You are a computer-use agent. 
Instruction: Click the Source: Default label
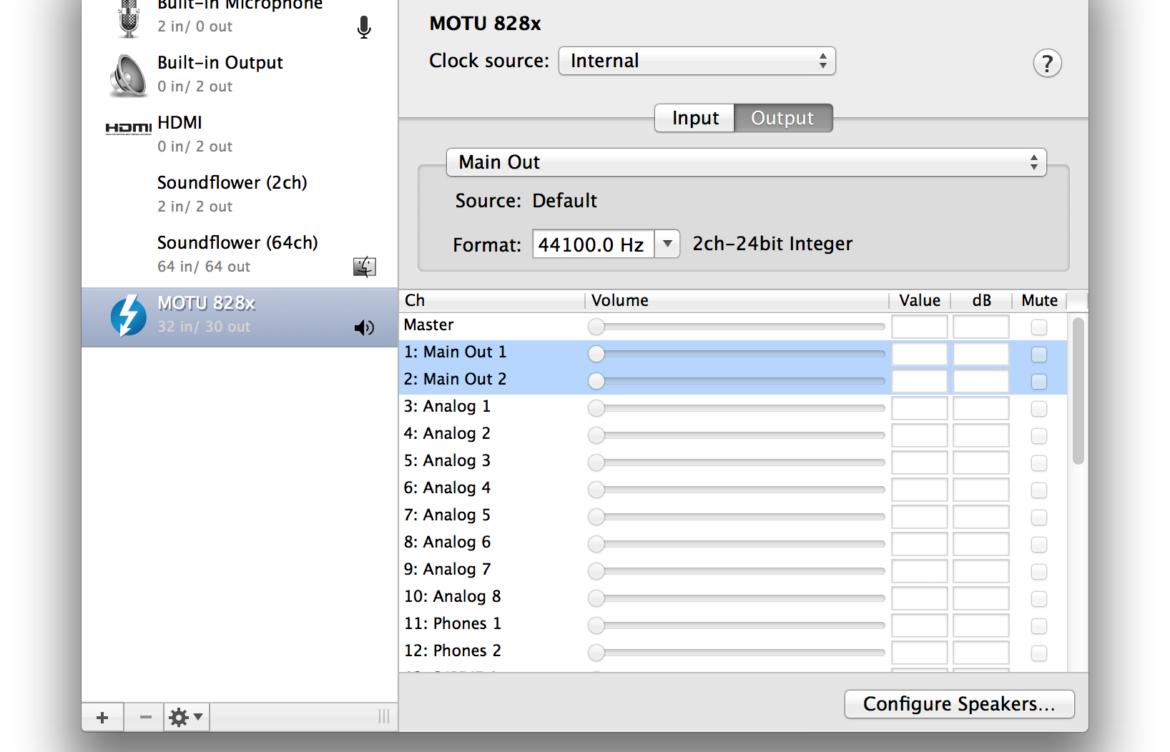coord(526,201)
